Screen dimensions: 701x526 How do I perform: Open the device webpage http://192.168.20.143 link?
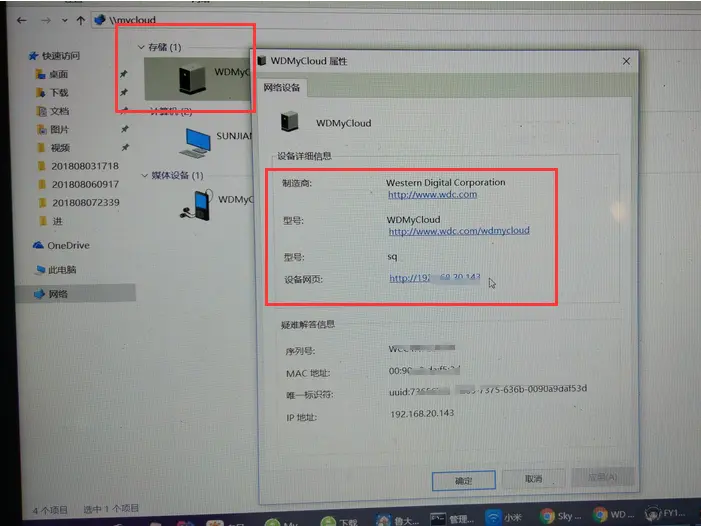click(435, 278)
